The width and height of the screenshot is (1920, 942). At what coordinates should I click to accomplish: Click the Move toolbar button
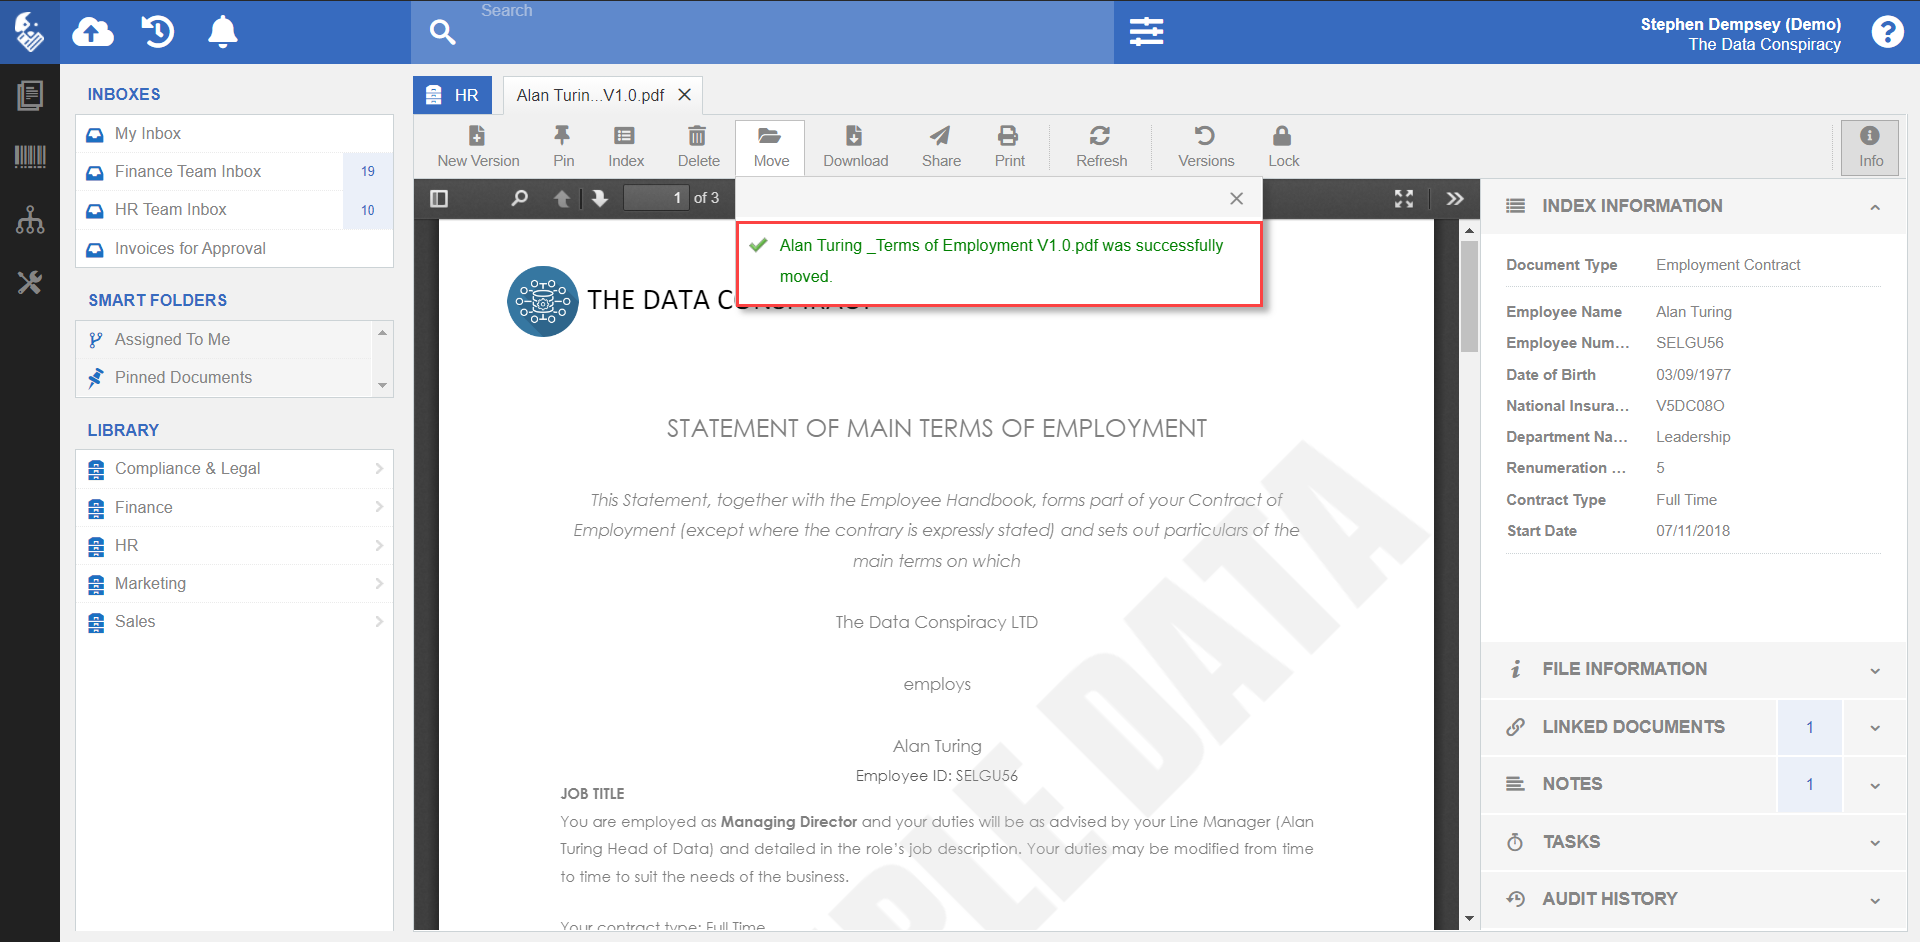click(770, 147)
